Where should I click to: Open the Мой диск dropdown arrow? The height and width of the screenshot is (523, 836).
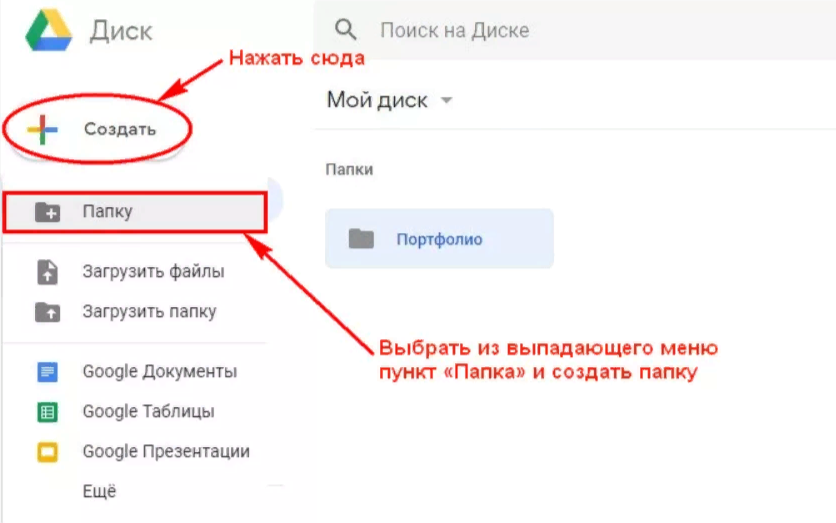pos(447,100)
